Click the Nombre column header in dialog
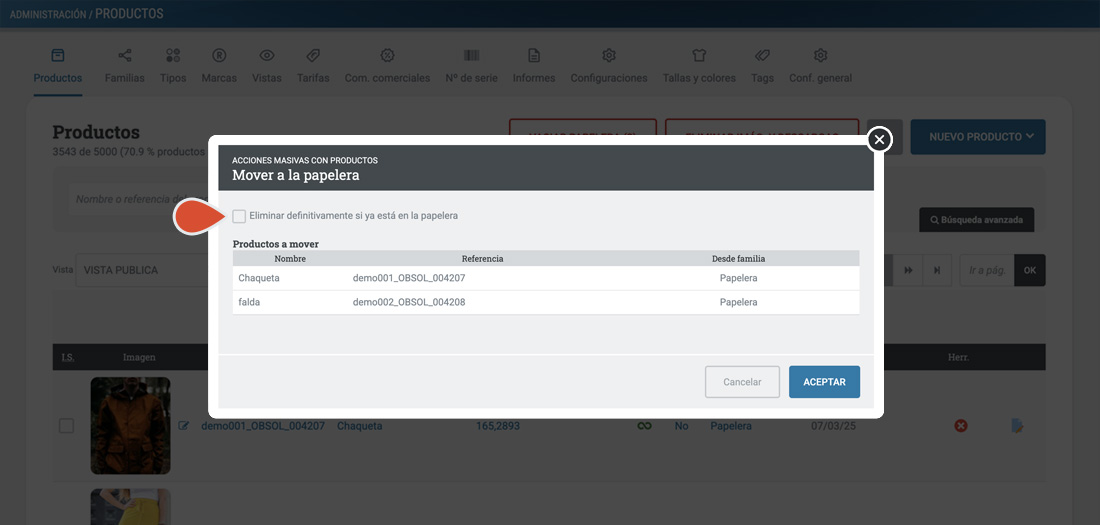 290,258
